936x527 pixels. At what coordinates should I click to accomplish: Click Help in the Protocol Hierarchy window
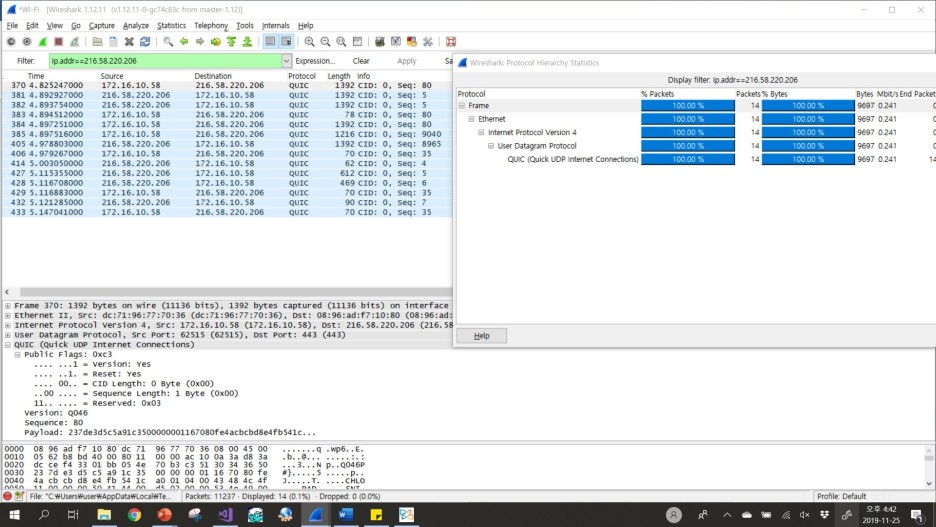[482, 336]
